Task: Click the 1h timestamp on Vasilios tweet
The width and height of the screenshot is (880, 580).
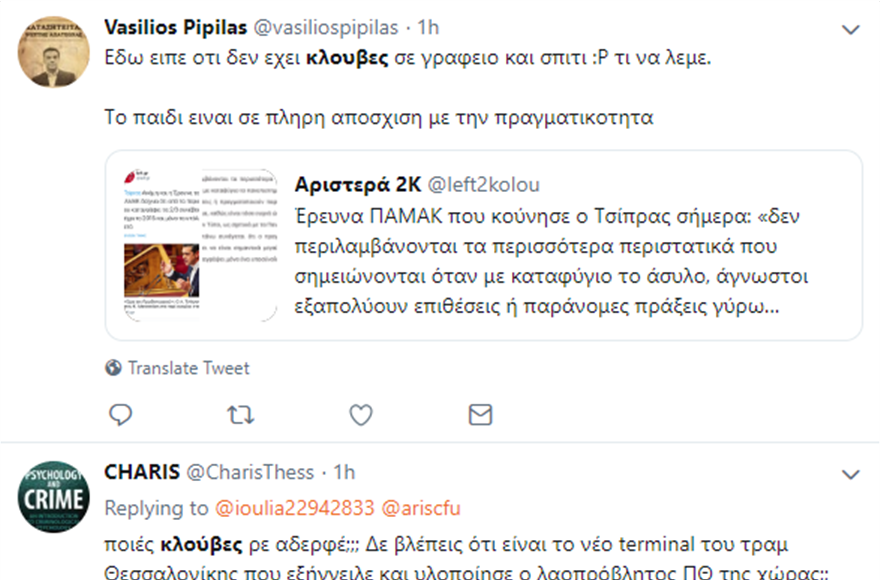Action: pyautogui.click(x=427, y=28)
